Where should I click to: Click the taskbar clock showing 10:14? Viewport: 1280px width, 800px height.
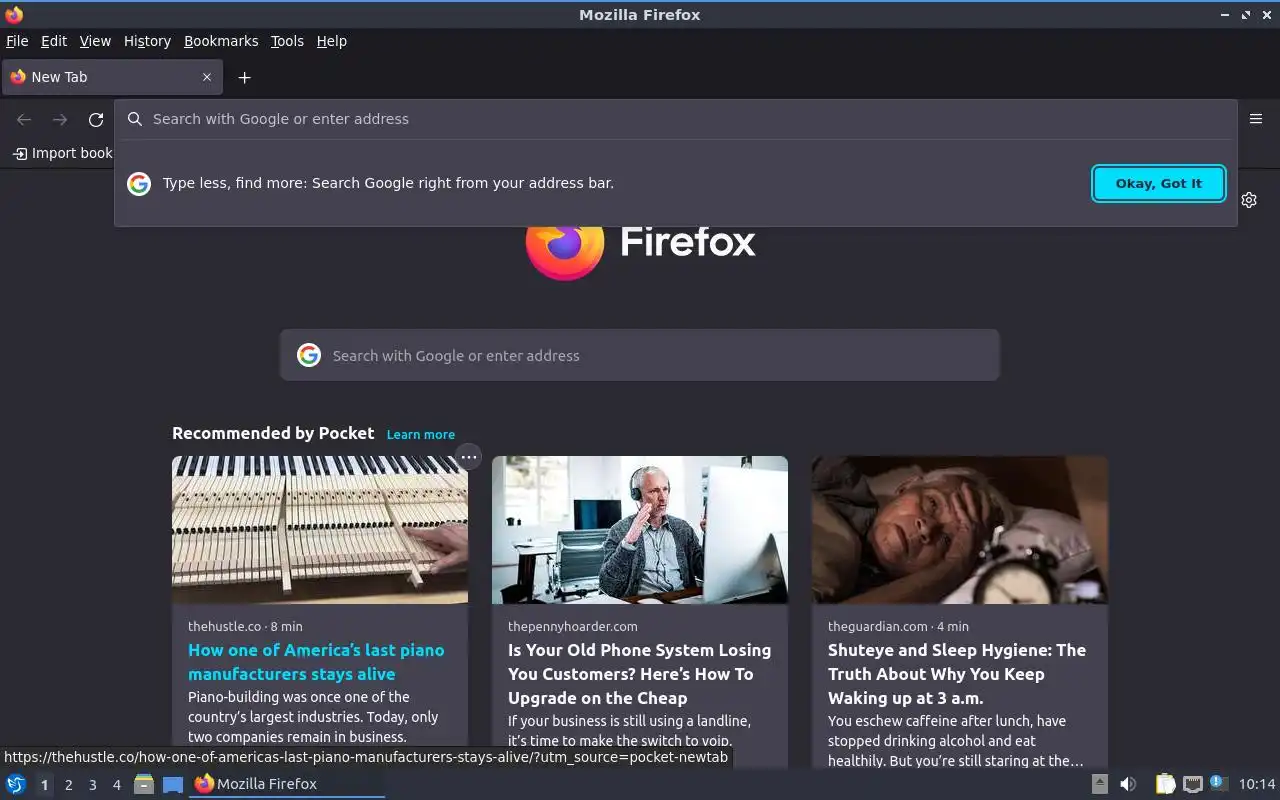click(x=1257, y=784)
